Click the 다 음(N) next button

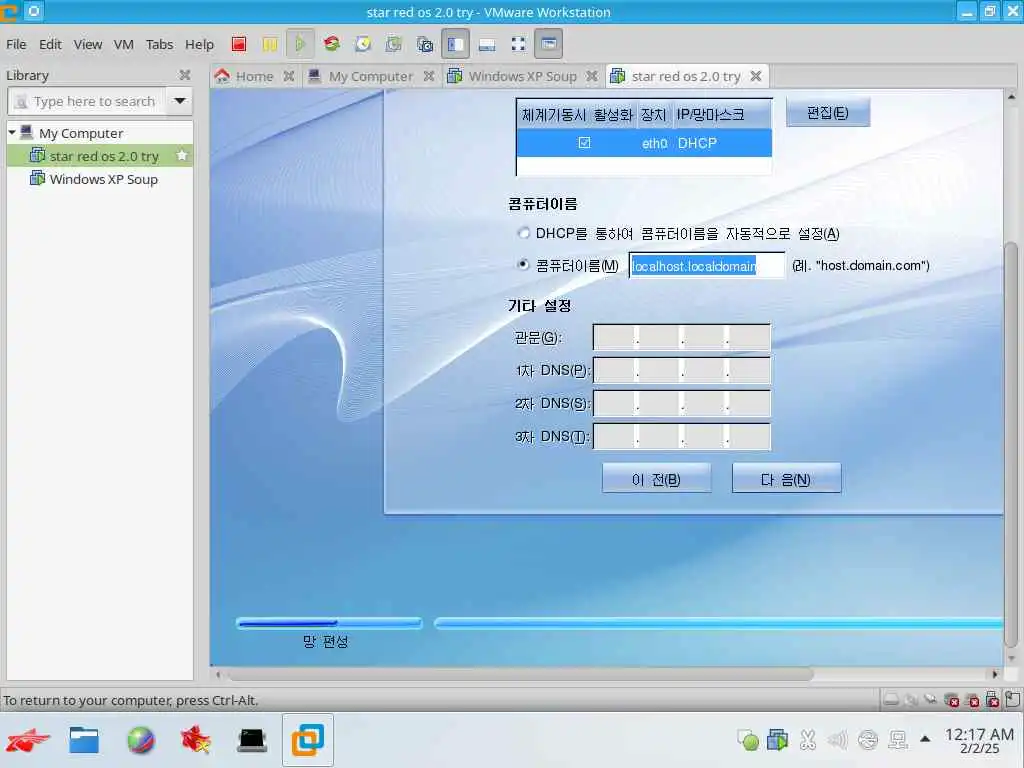click(786, 479)
